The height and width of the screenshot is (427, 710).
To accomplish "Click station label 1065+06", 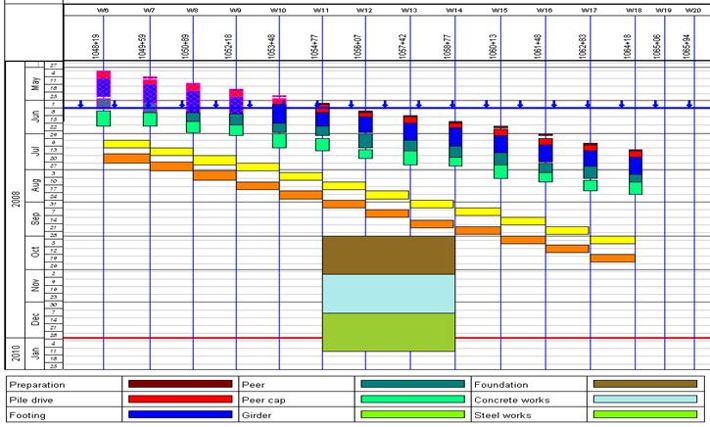I will point(657,46).
